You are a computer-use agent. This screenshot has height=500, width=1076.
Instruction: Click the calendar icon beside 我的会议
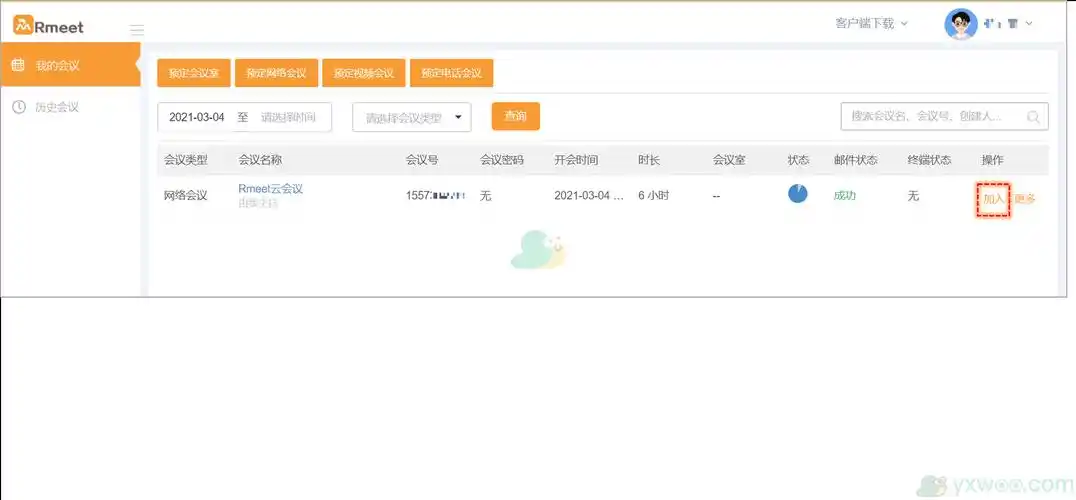point(18,66)
